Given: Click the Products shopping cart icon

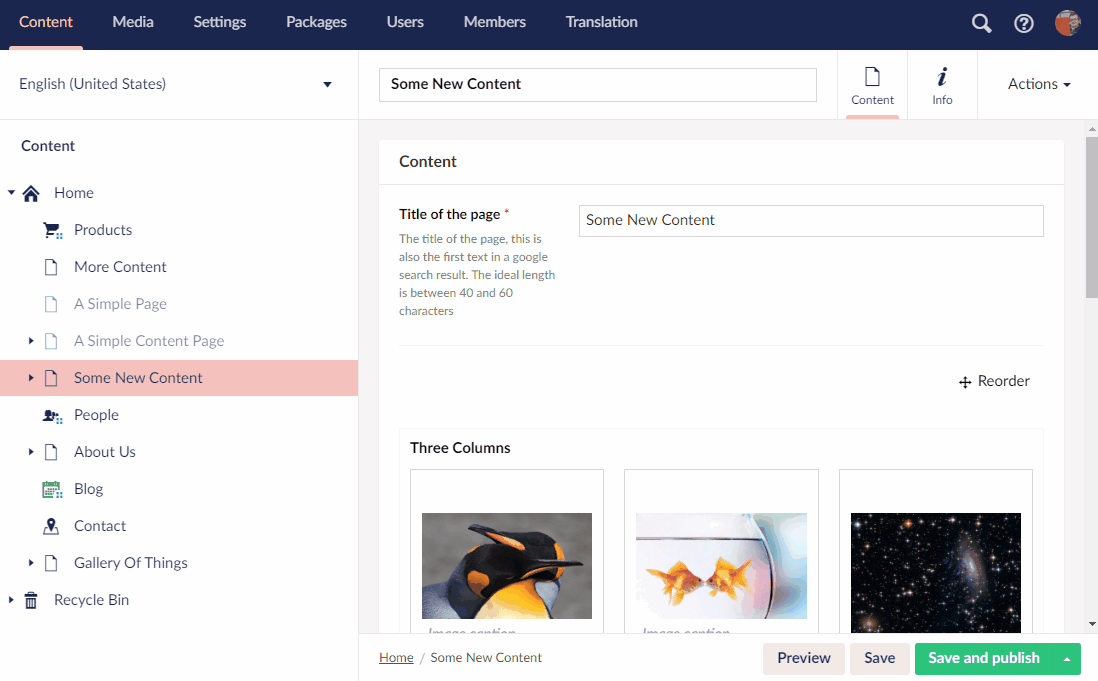Looking at the screenshot, I should coord(53,230).
